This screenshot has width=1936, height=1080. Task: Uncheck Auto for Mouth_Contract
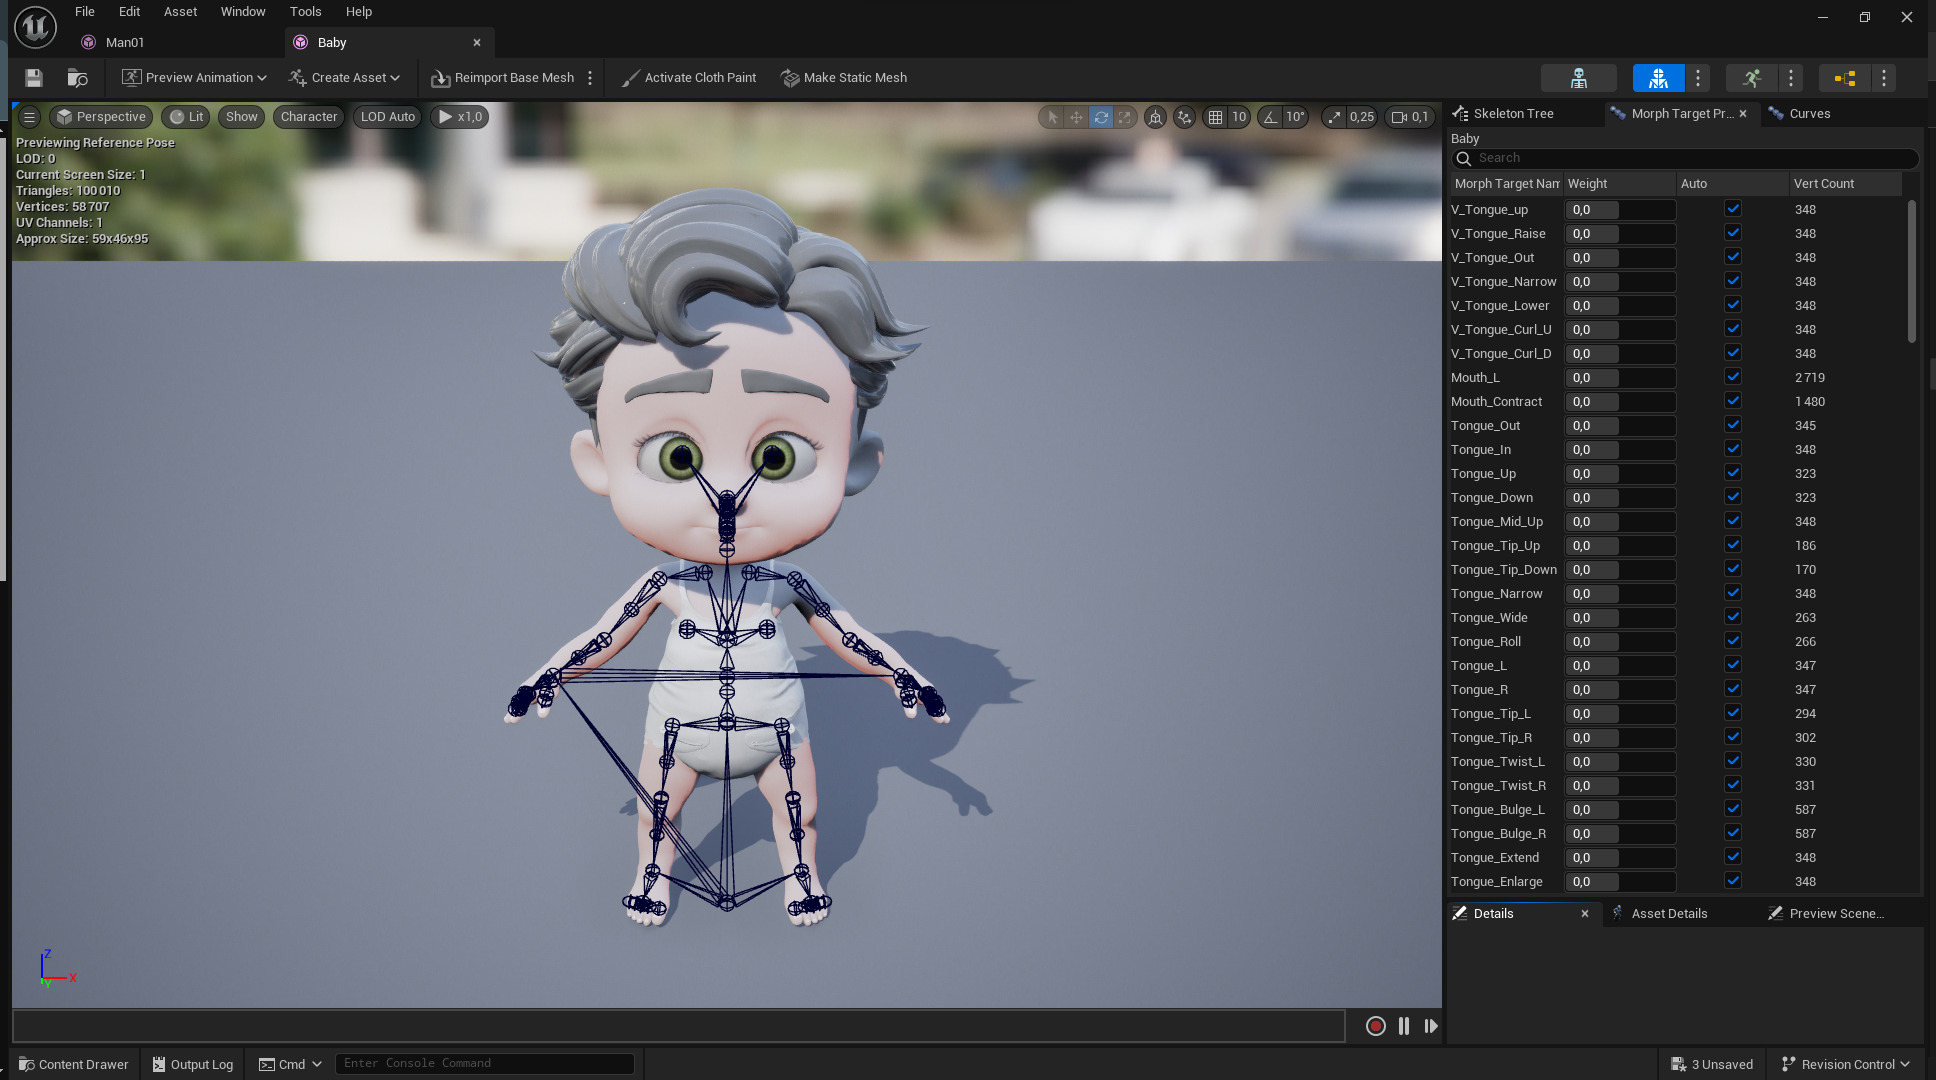point(1733,401)
